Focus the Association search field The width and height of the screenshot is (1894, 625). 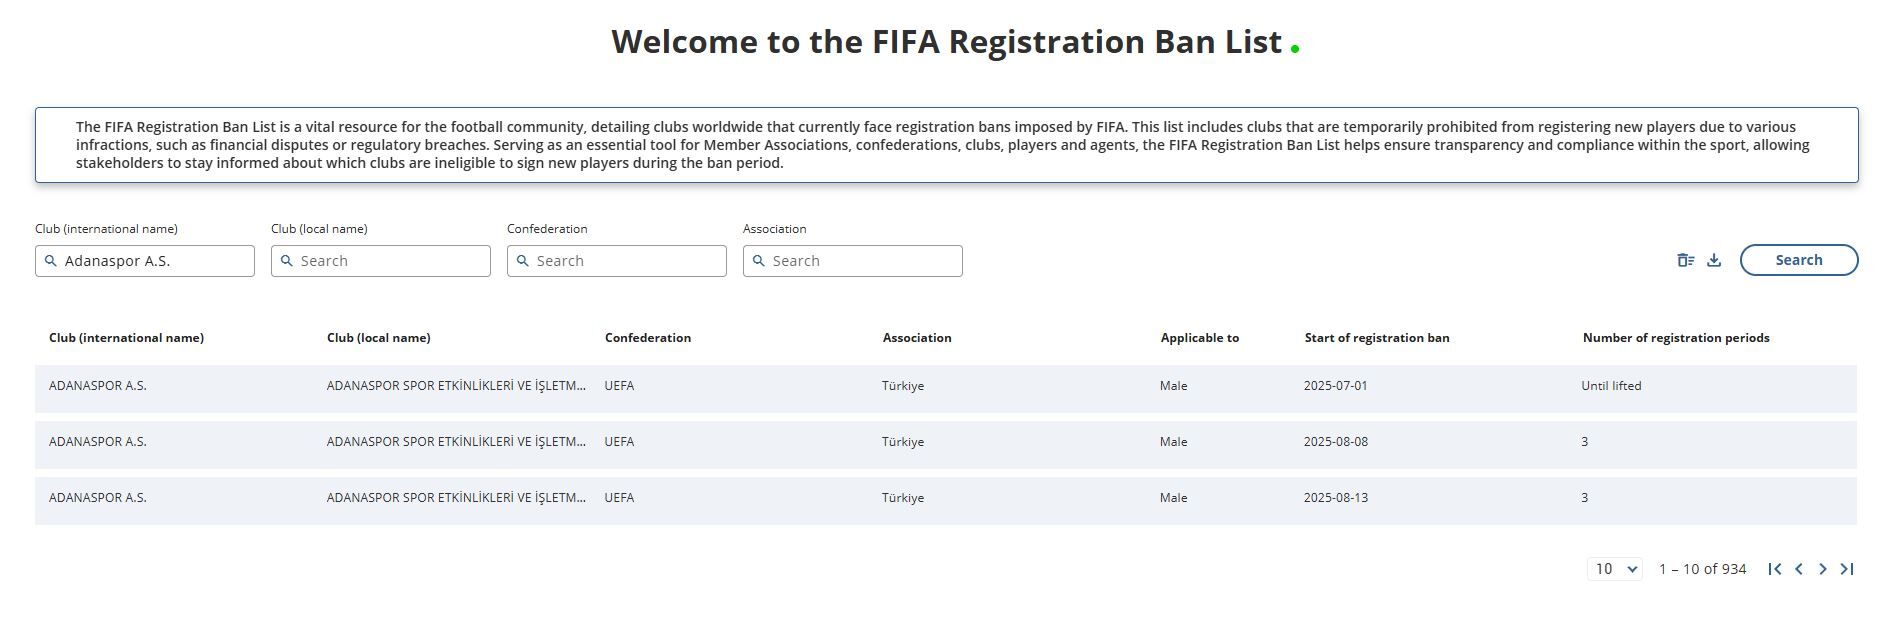853,261
